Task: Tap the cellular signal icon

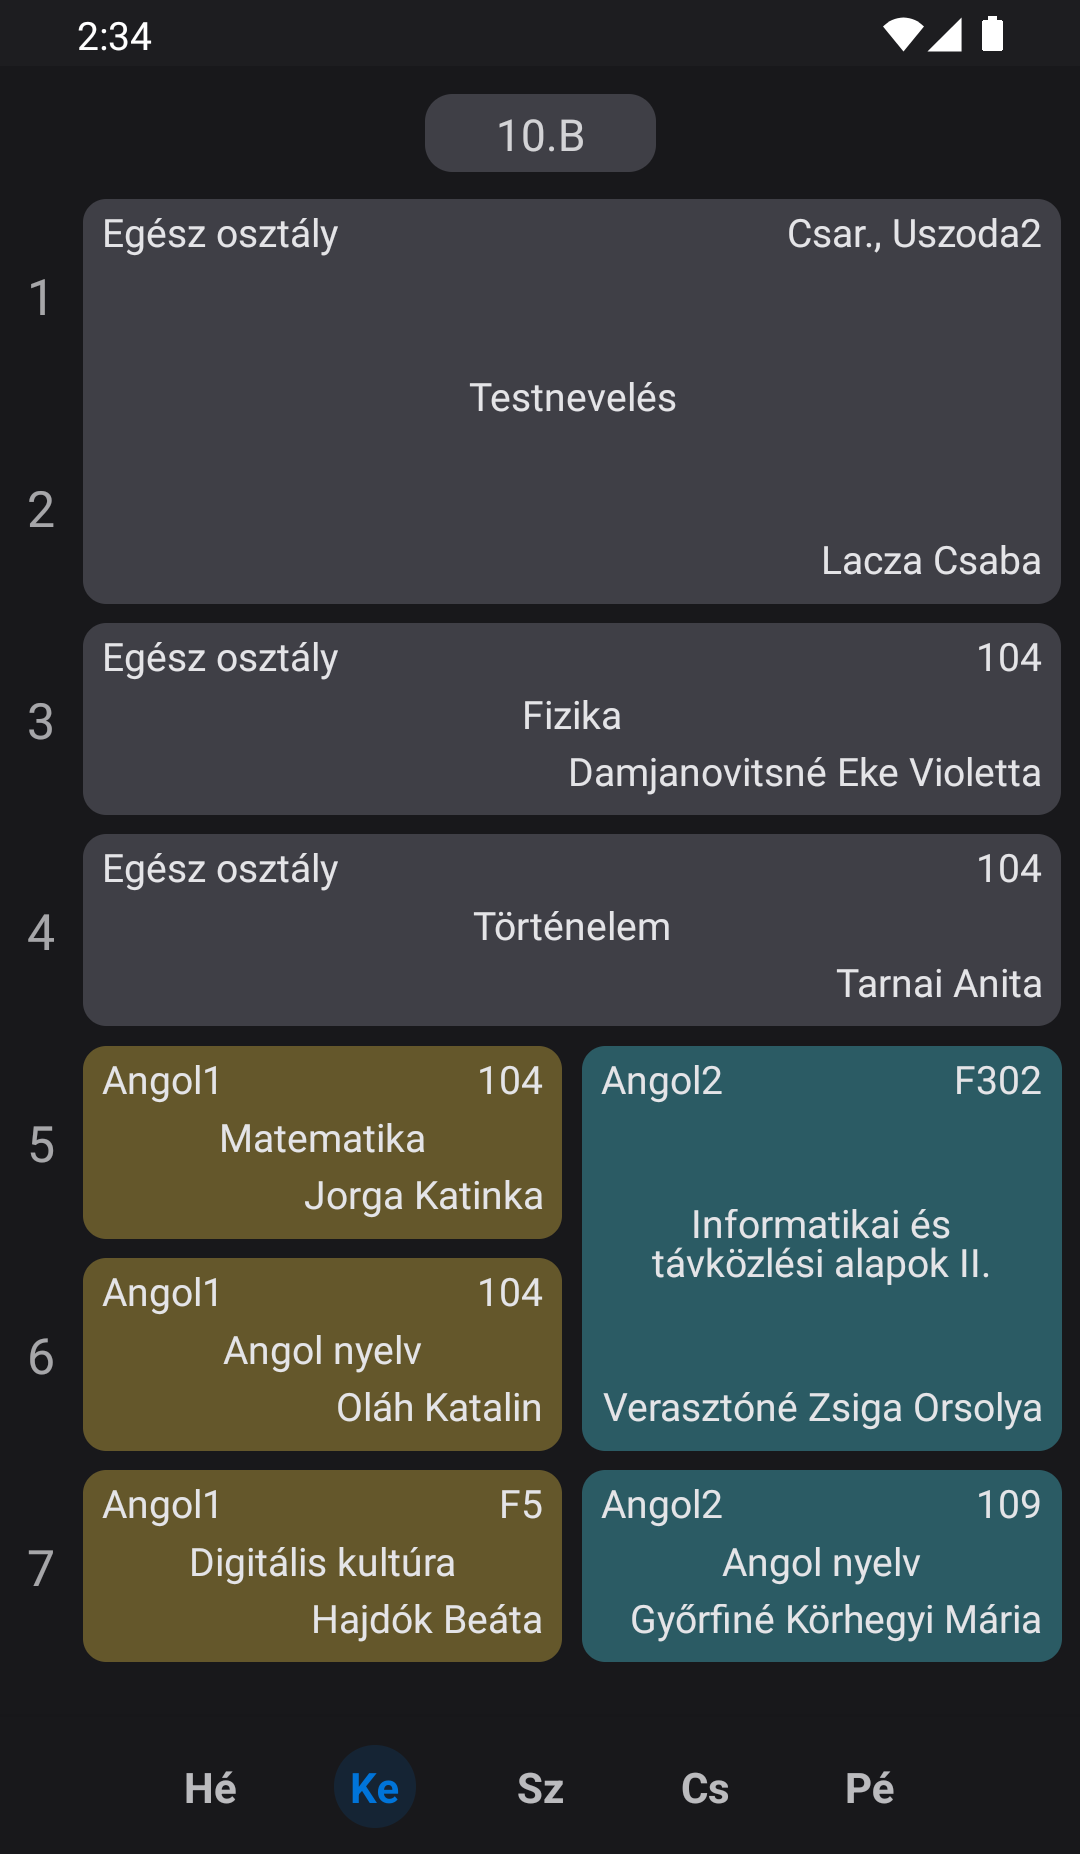Action: click(x=945, y=35)
